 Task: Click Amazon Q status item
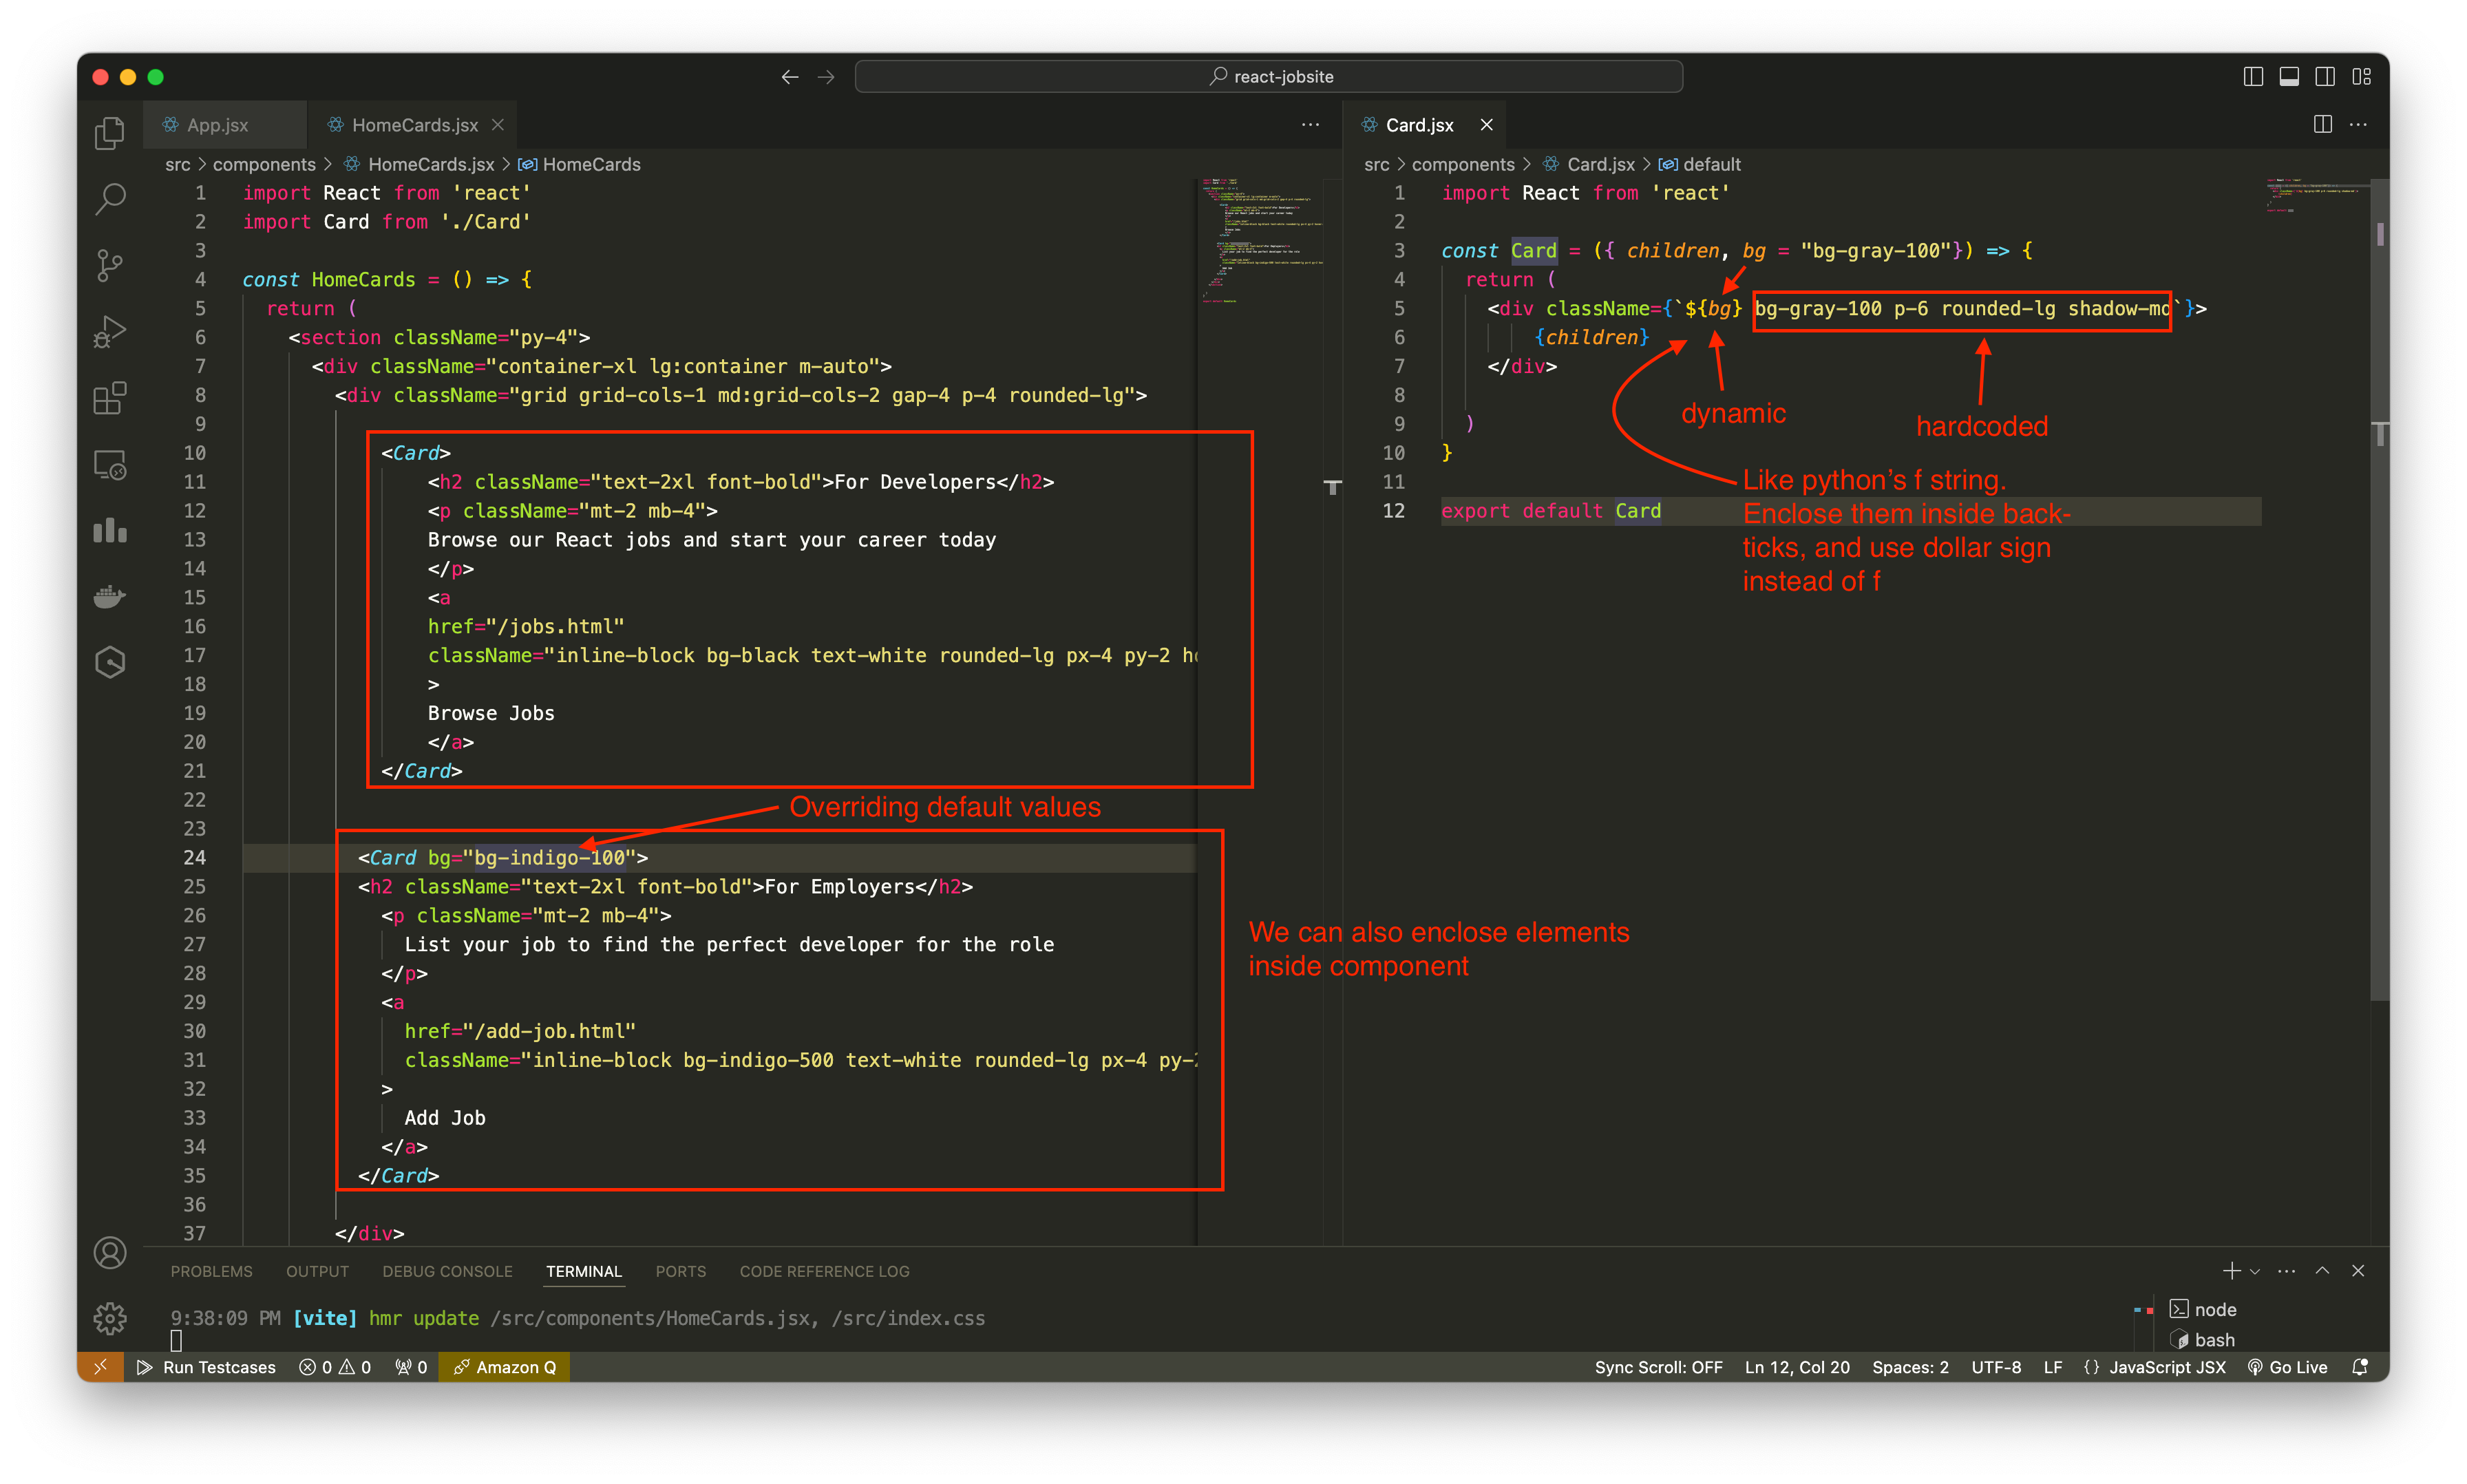[505, 1367]
